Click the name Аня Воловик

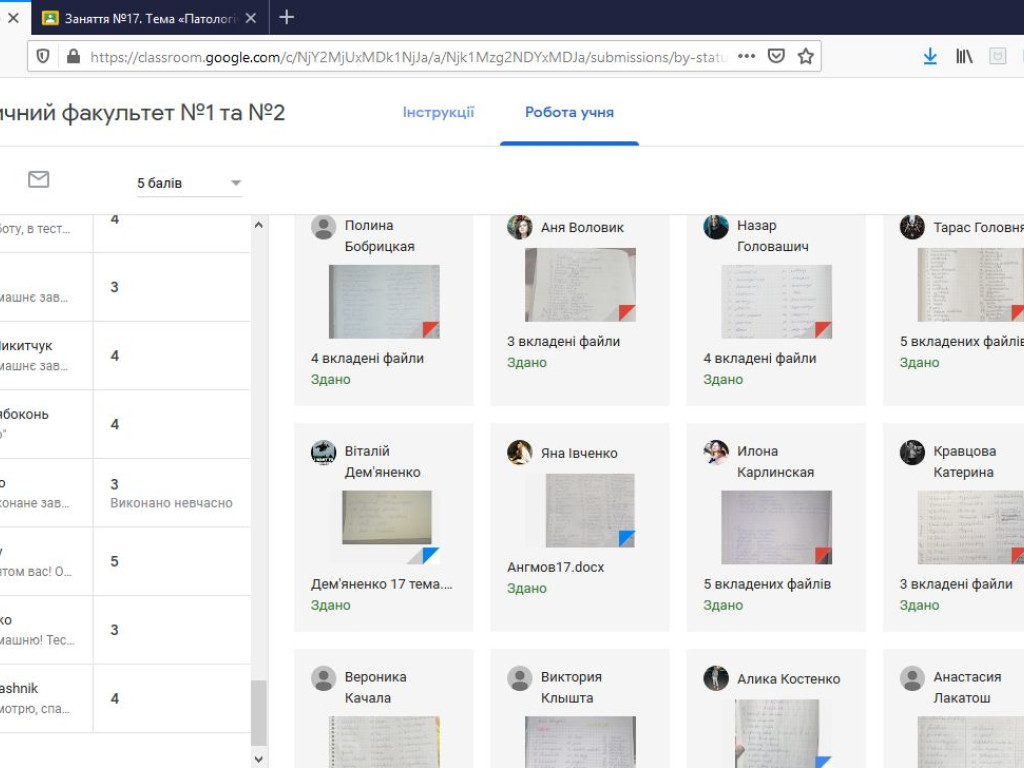tap(582, 227)
